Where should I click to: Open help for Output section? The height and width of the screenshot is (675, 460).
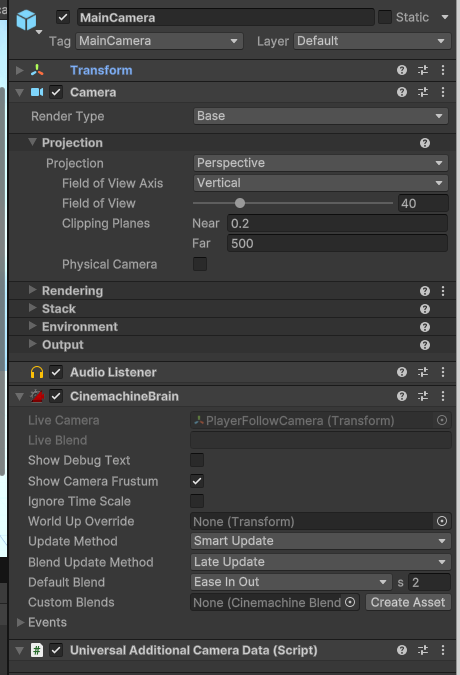[x=425, y=345]
